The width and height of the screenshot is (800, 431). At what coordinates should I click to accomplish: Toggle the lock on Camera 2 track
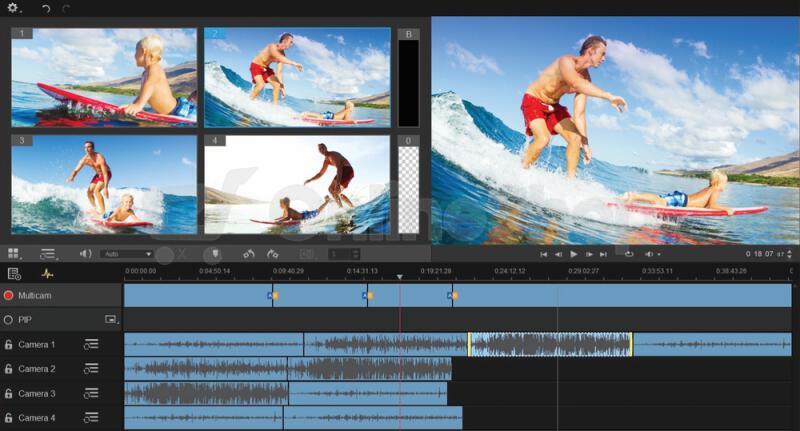coord(8,369)
